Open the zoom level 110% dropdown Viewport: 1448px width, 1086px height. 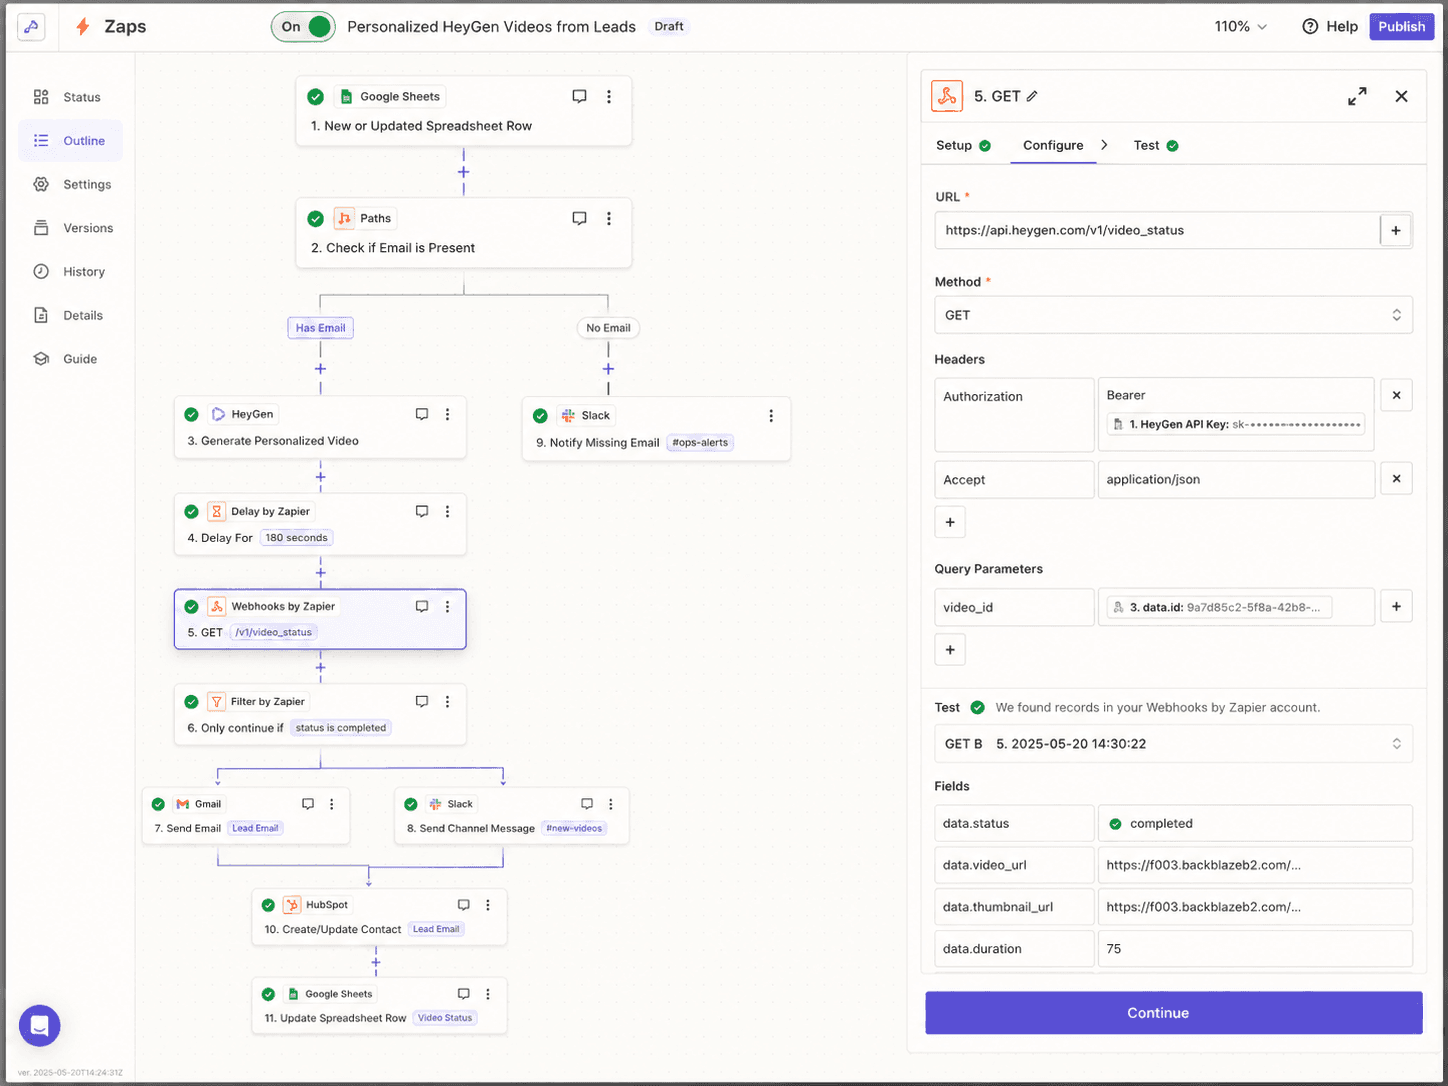pyautogui.click(x=1240, y=27)
